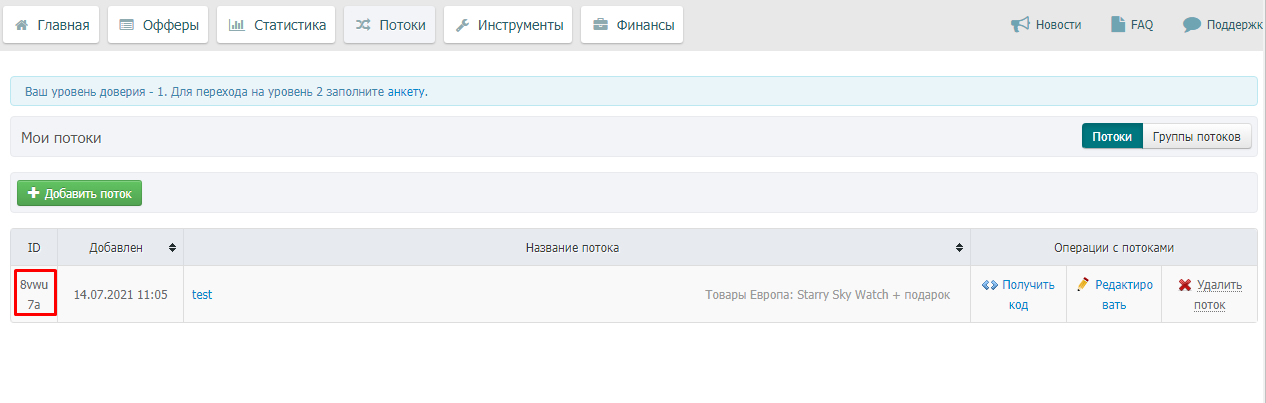
Task: Open the test stream name link
Action: point(202,295)
